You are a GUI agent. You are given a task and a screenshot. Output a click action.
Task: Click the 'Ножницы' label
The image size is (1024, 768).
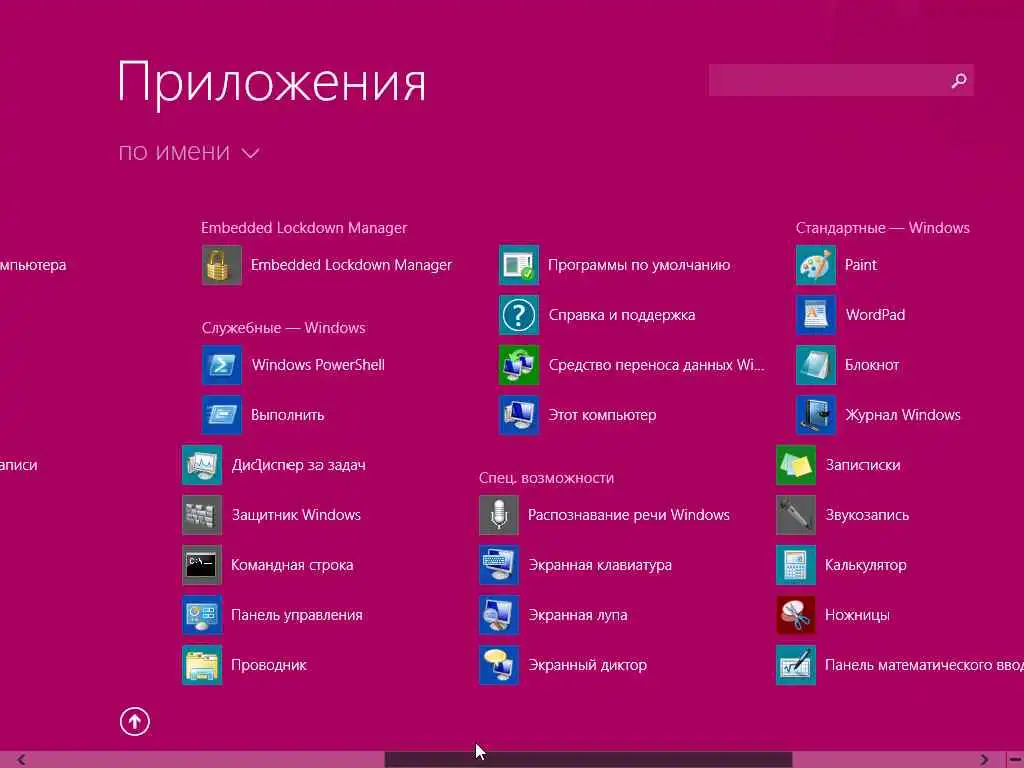click(x=857, y=615)
